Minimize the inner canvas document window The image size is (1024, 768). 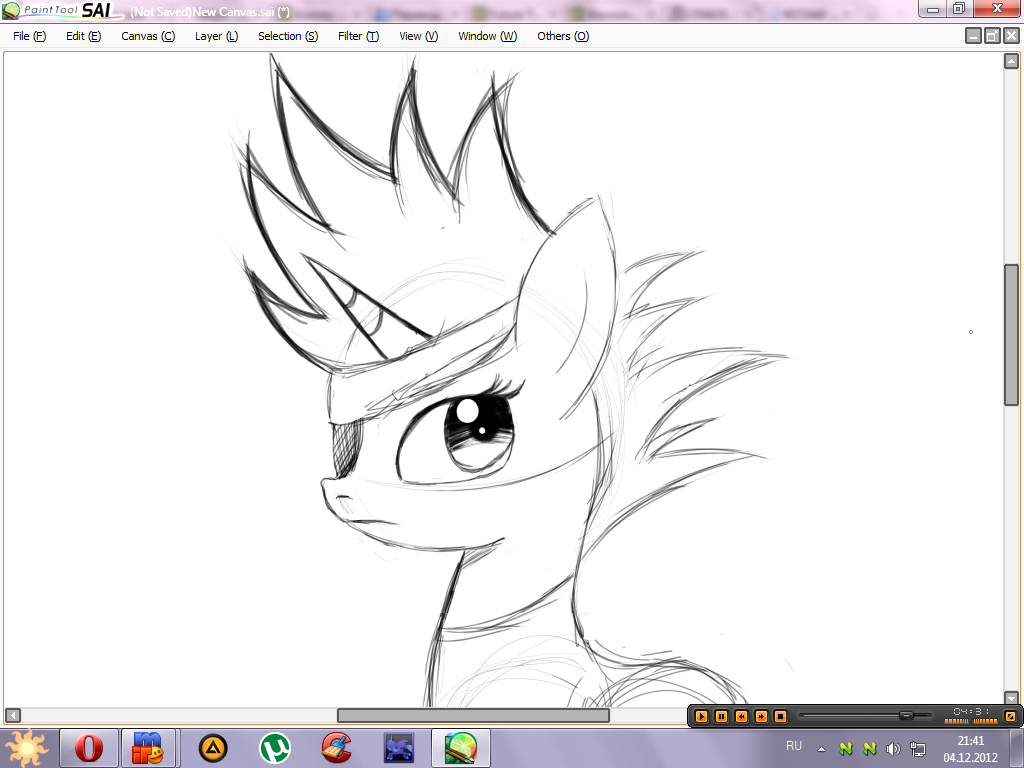coord(973,36)
